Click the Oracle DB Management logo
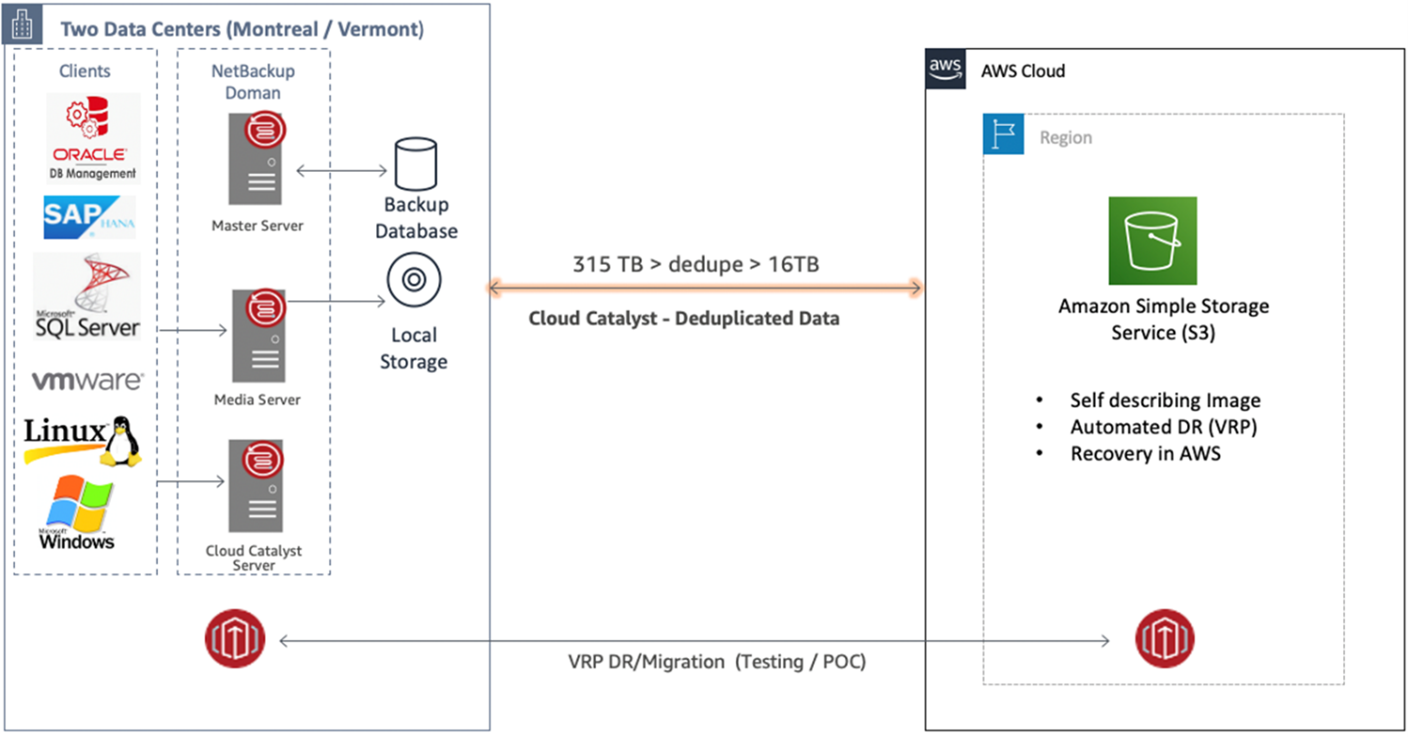Screen dimensions: 1408x737 [x=92, y=138]
